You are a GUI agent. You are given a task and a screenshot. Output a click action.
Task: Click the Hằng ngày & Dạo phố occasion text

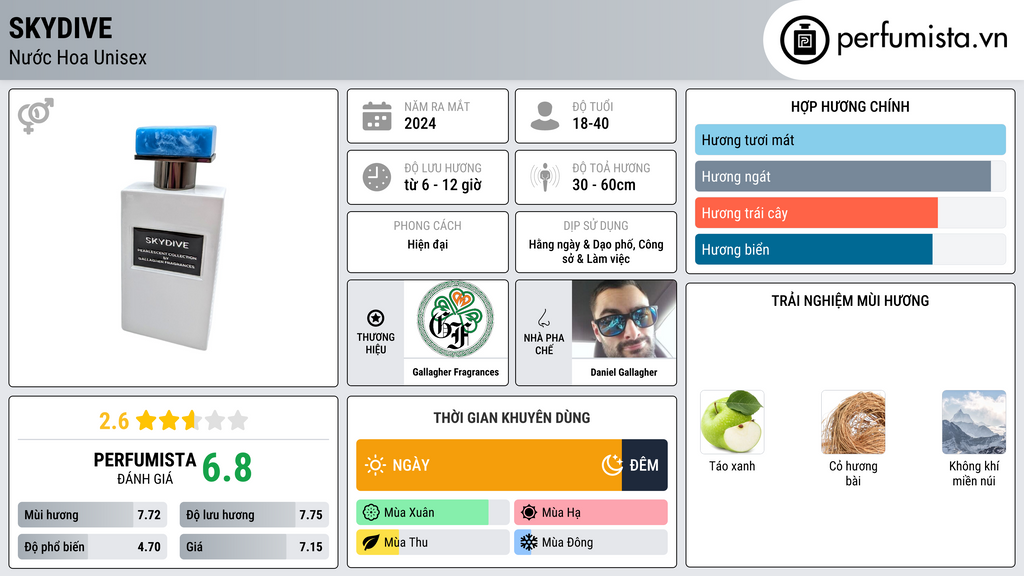596,251
